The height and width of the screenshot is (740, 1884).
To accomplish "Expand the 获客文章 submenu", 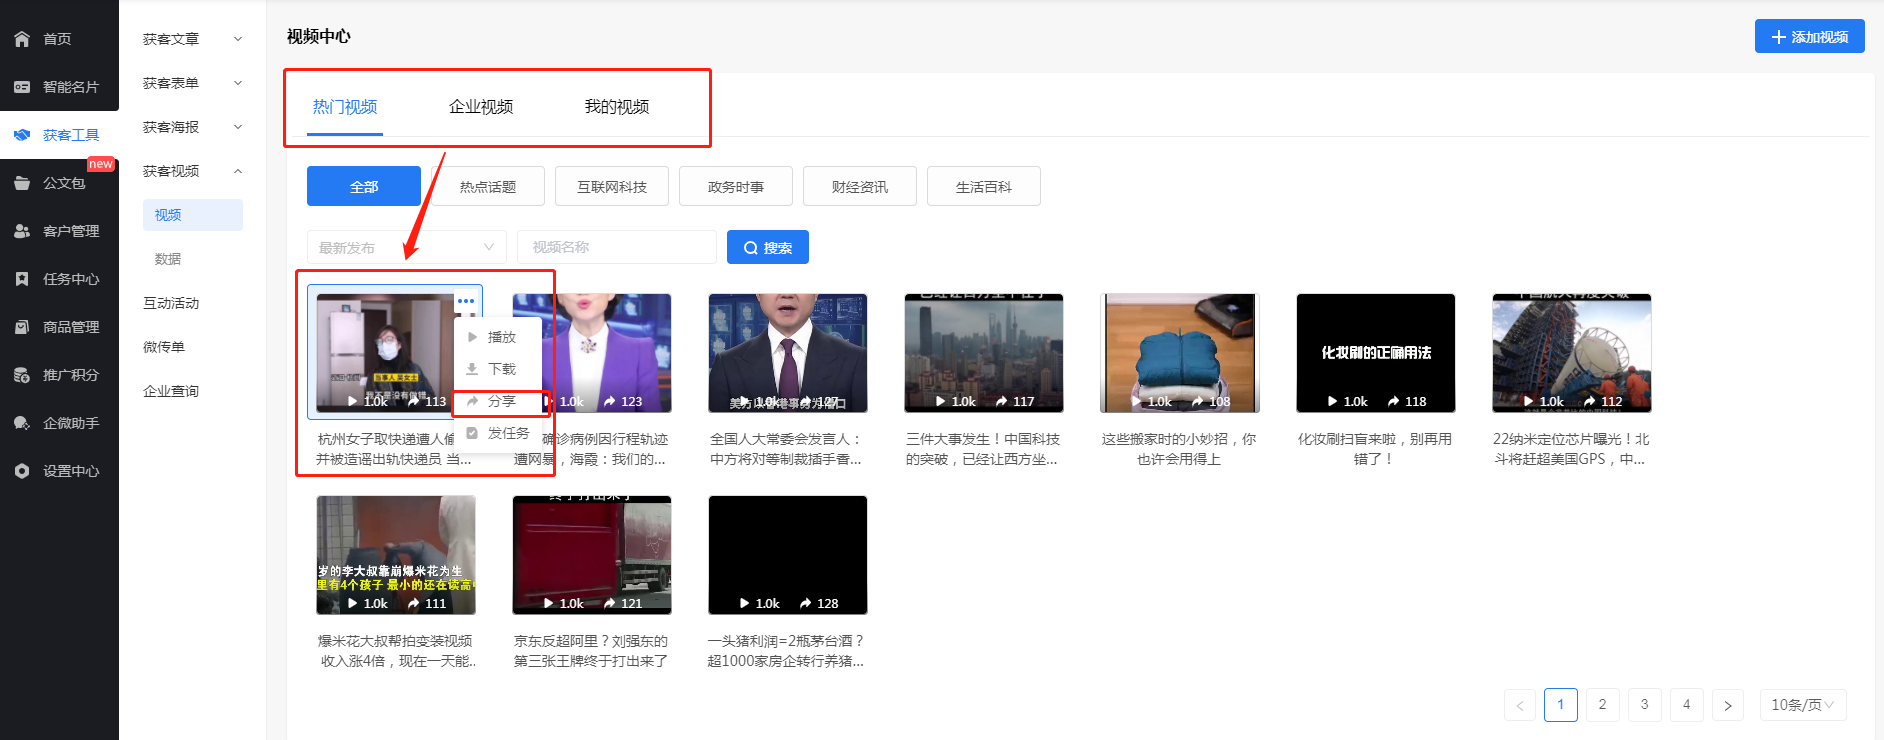I will tap(238, 39).
